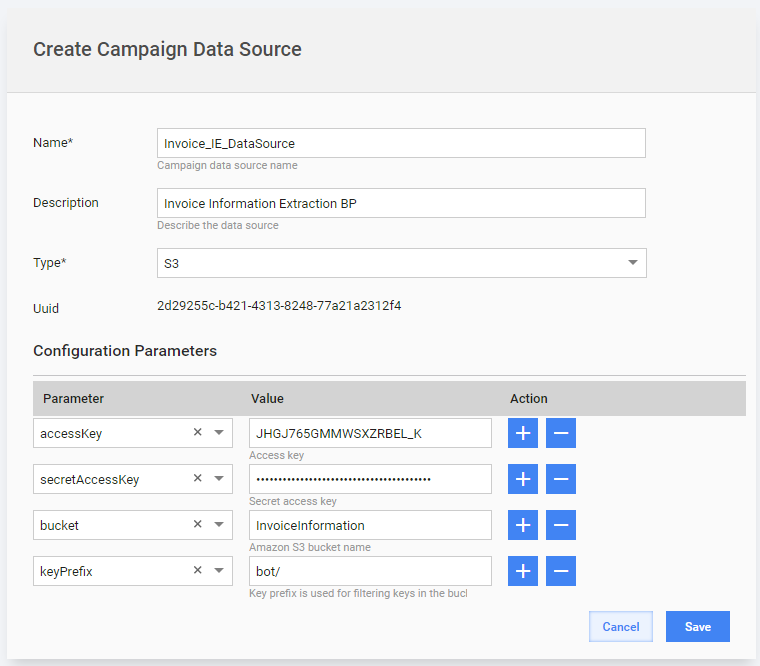Clear the bucket parameter selection

tap(197, 524)
